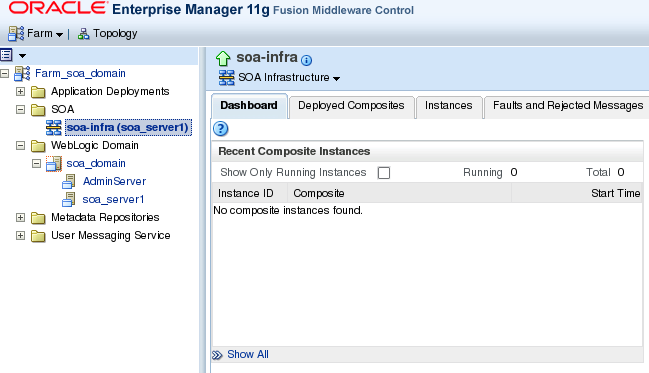Click the soa-infra information icon
This screenshot has height=373, width=649.
click(x=306, y=60)
